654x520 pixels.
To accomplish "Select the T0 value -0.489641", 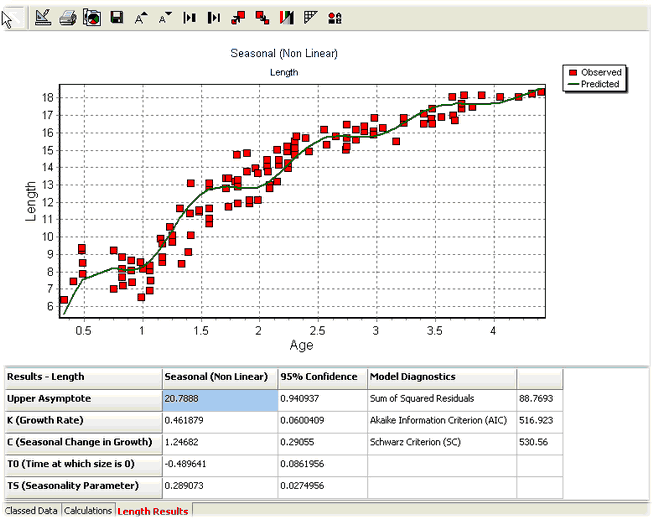I will click(x=220, y=465).
